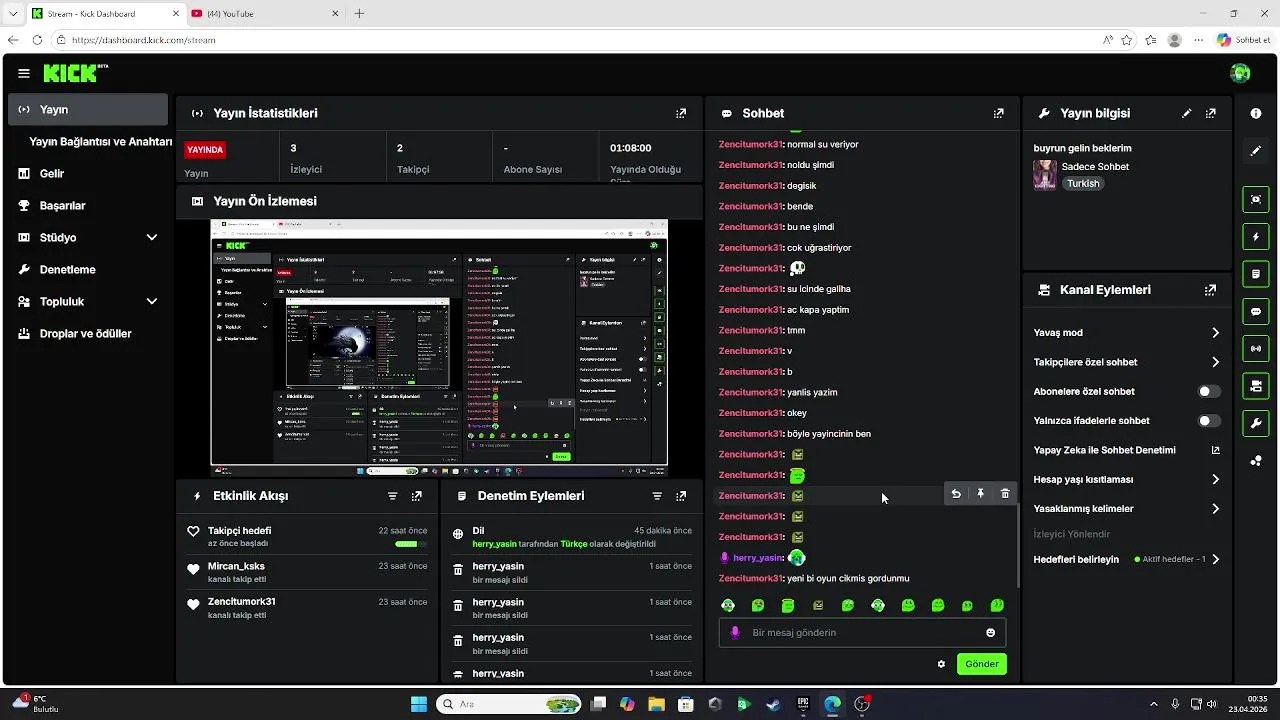Open filter menu in Etkinlik Akışı
Viewport: 1280px width, 720px height.
point(393,496)
